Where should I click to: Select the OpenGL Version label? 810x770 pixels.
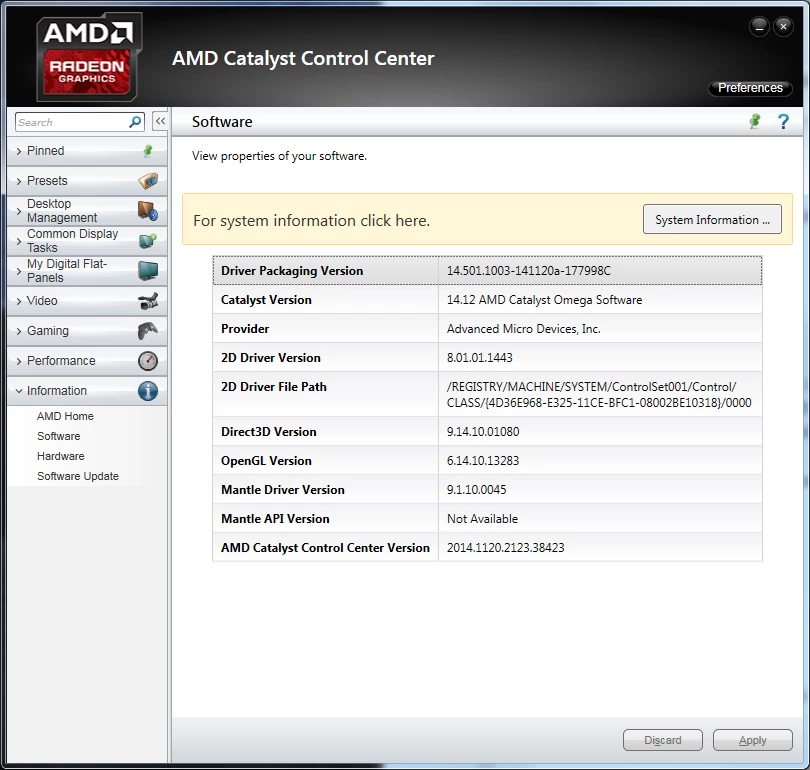(x=266, y=461)
